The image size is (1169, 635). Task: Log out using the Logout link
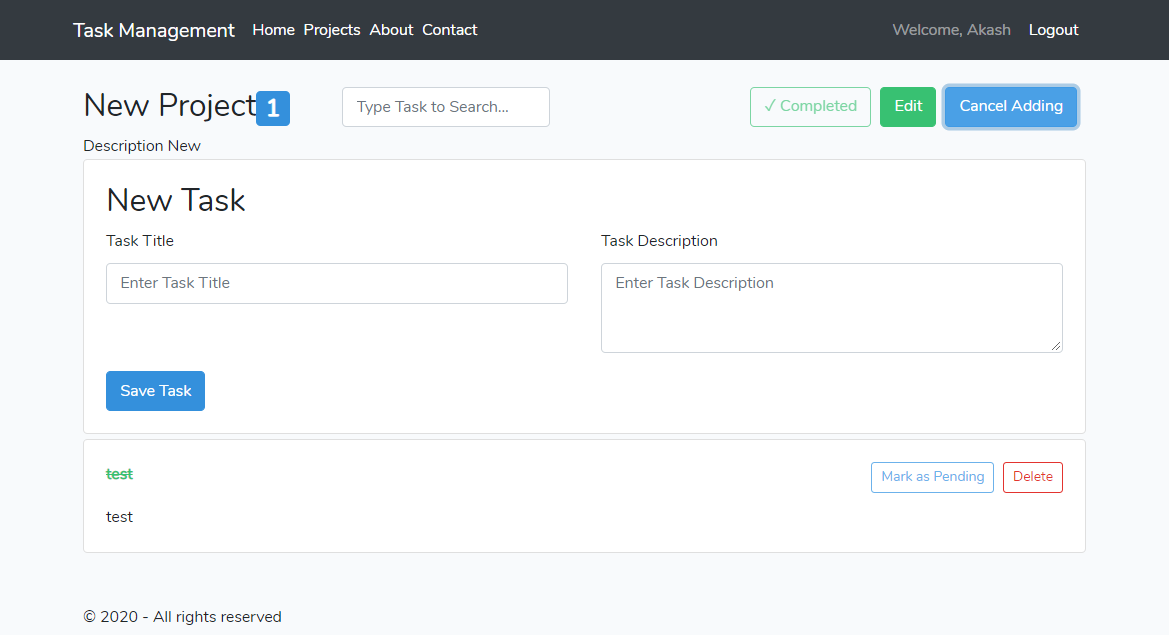[x=1053, y=30]
